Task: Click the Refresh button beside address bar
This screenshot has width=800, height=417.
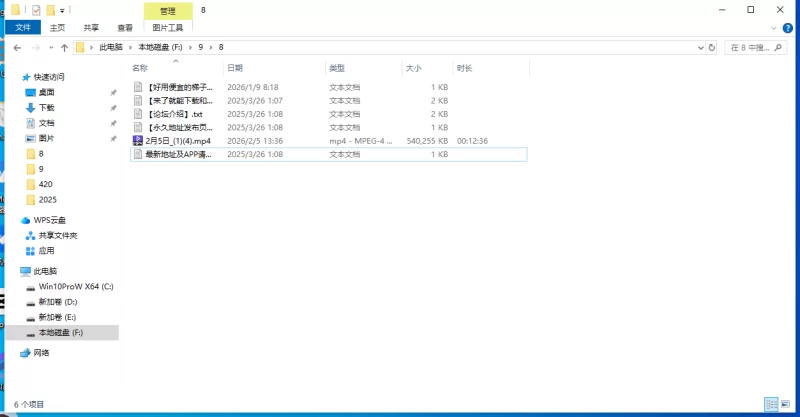Action: tap(711, 47)
